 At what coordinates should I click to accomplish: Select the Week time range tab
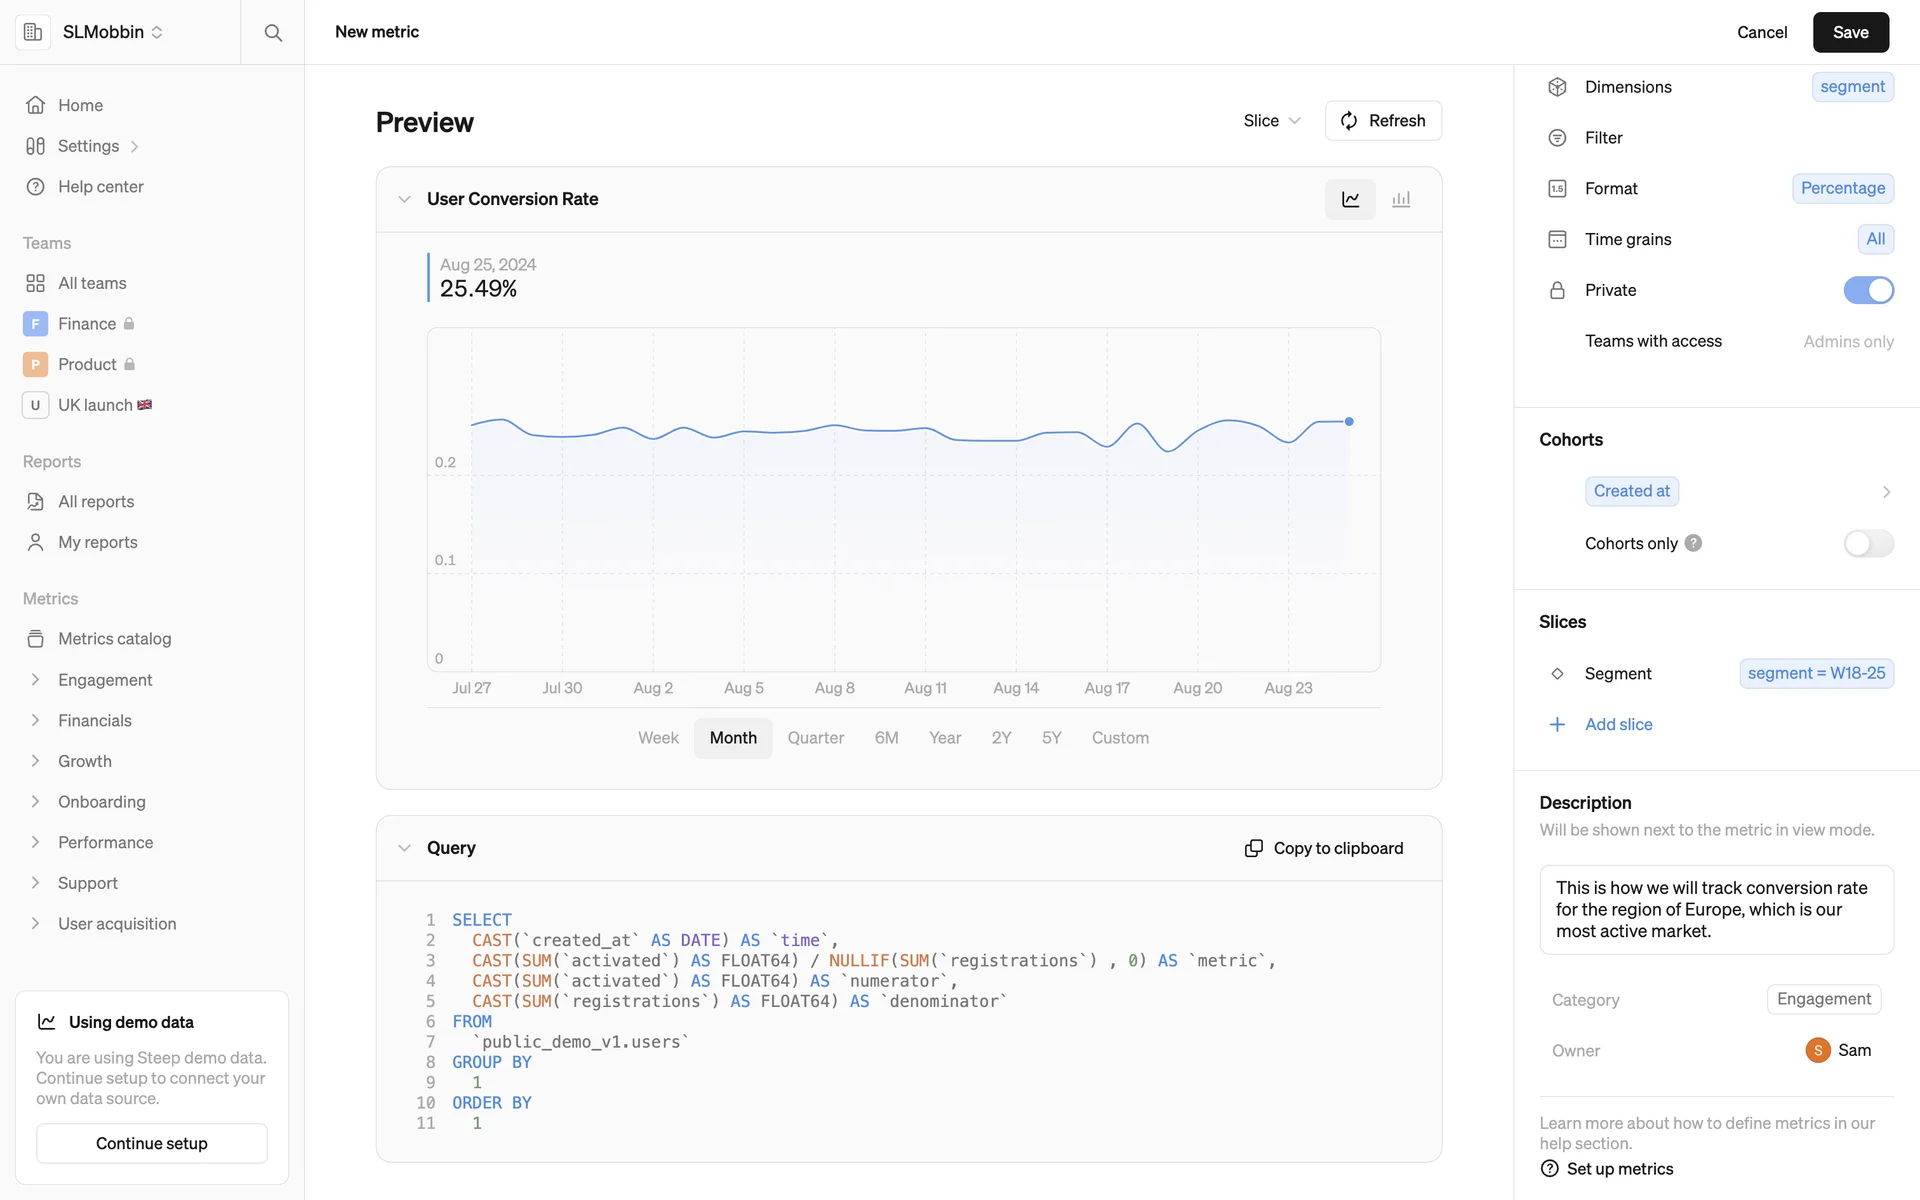658,738
